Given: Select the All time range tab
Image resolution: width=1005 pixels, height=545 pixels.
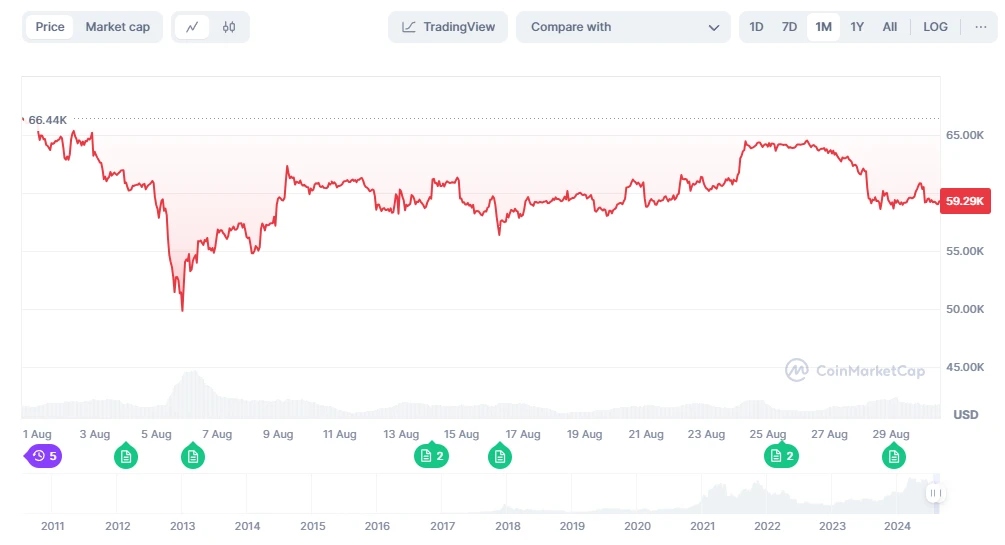Looking at the screenshot, I should [x=890, y=27].
